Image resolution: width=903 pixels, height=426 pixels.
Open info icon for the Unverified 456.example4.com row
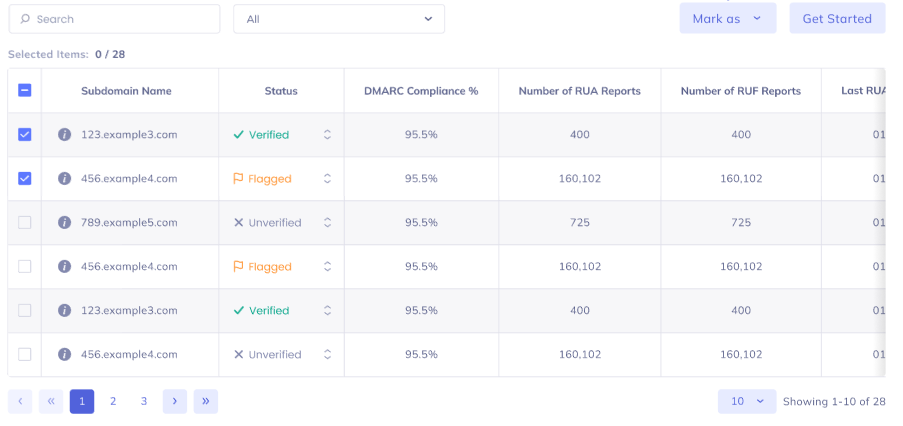pos(64,354)
